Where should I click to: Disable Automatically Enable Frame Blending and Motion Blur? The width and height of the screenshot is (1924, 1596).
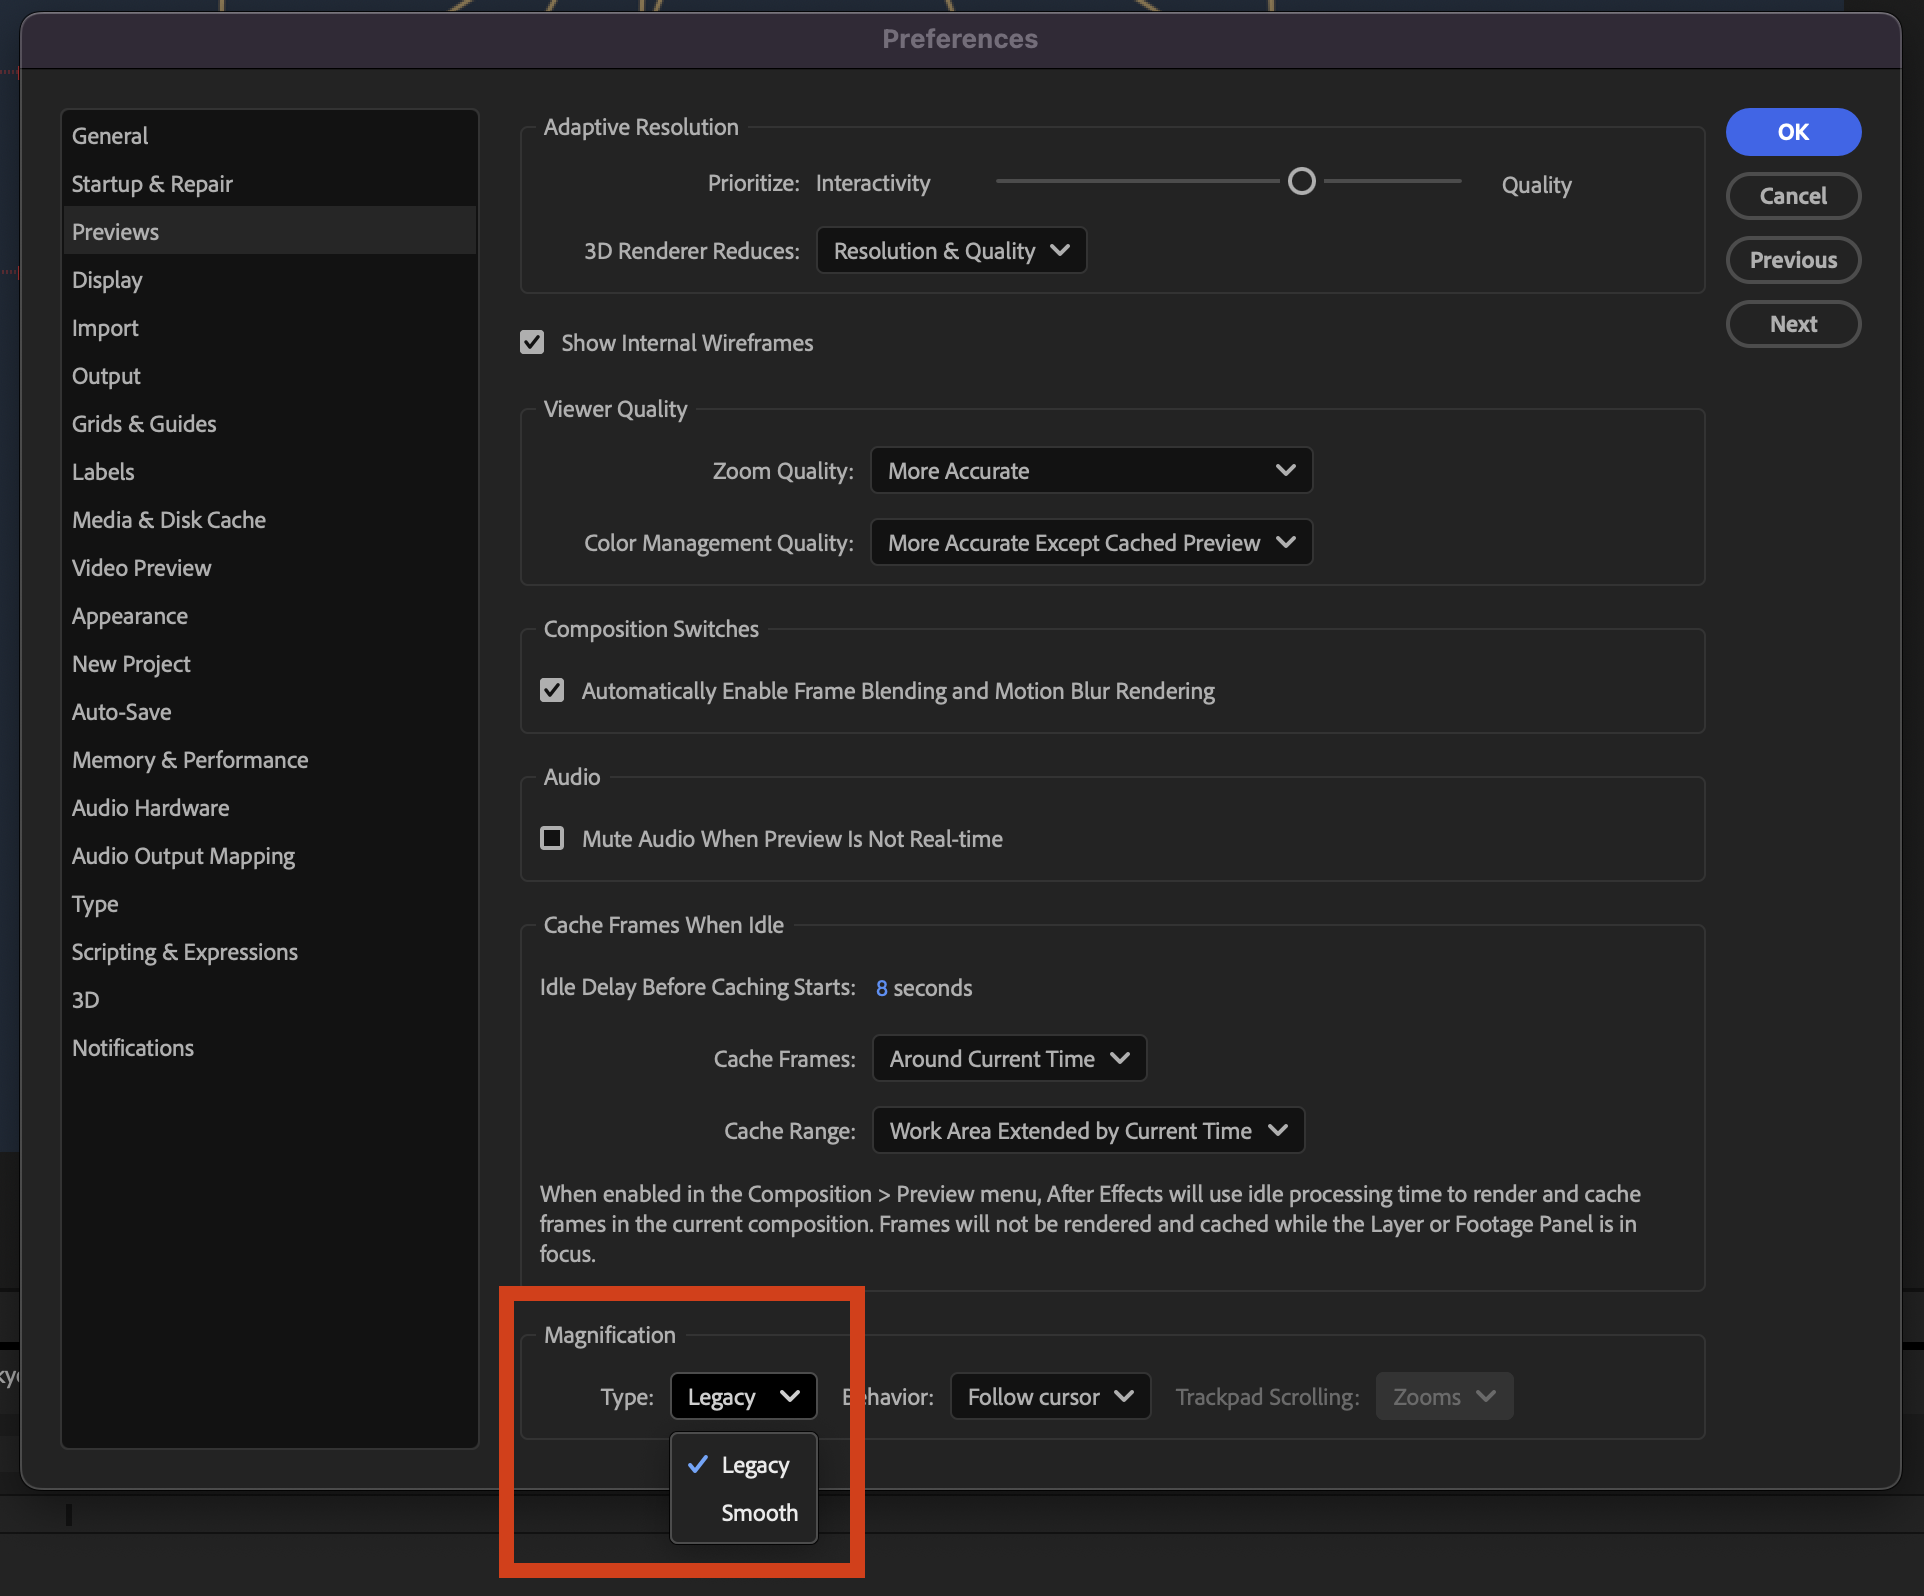551,689
